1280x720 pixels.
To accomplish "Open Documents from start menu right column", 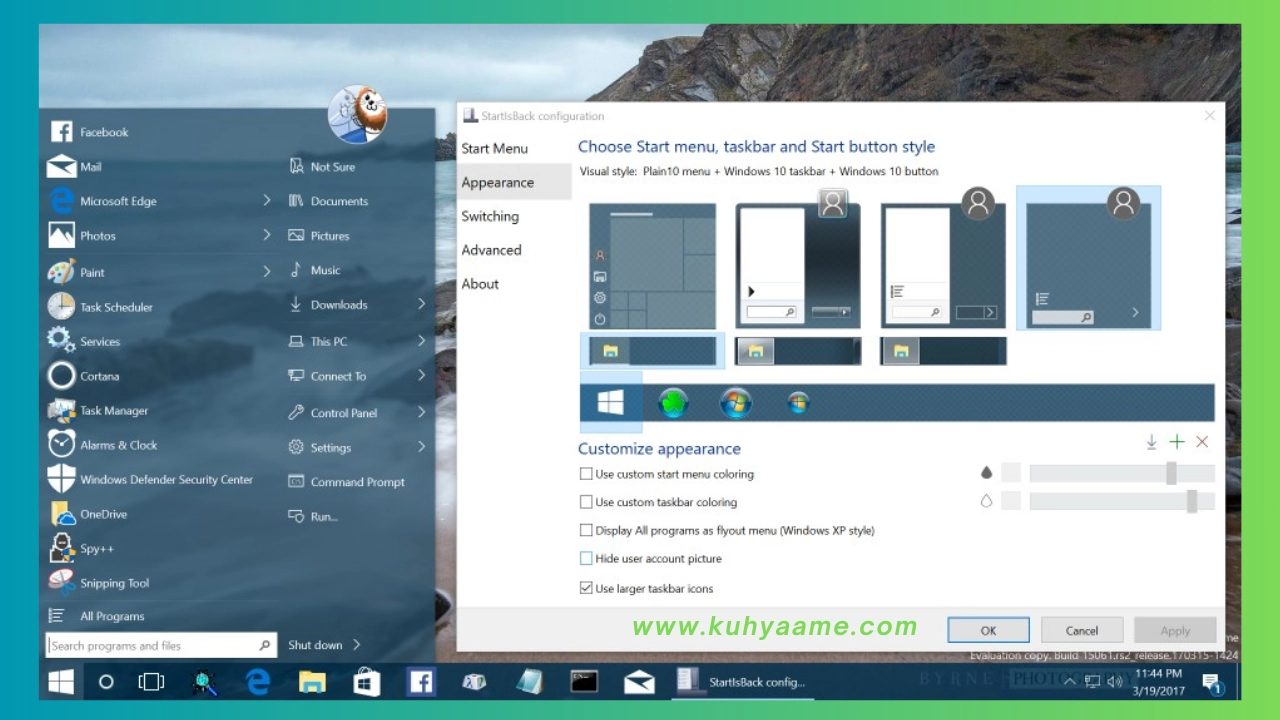I will coord(339,201).
